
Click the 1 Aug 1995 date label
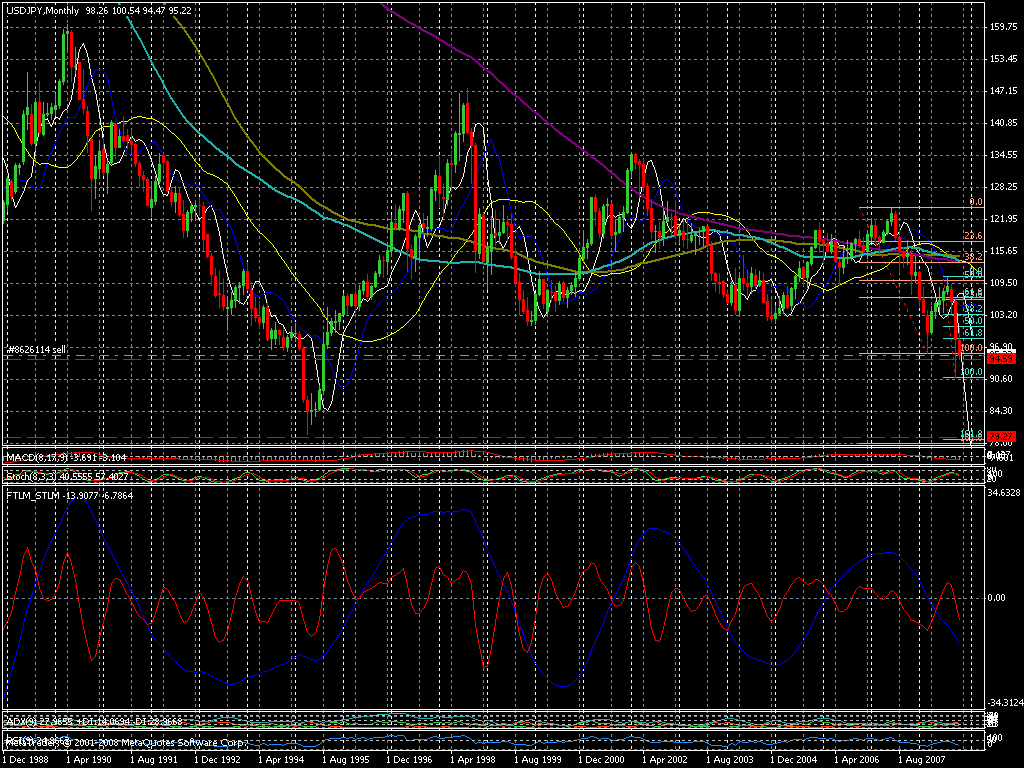[x=345, y=760]
